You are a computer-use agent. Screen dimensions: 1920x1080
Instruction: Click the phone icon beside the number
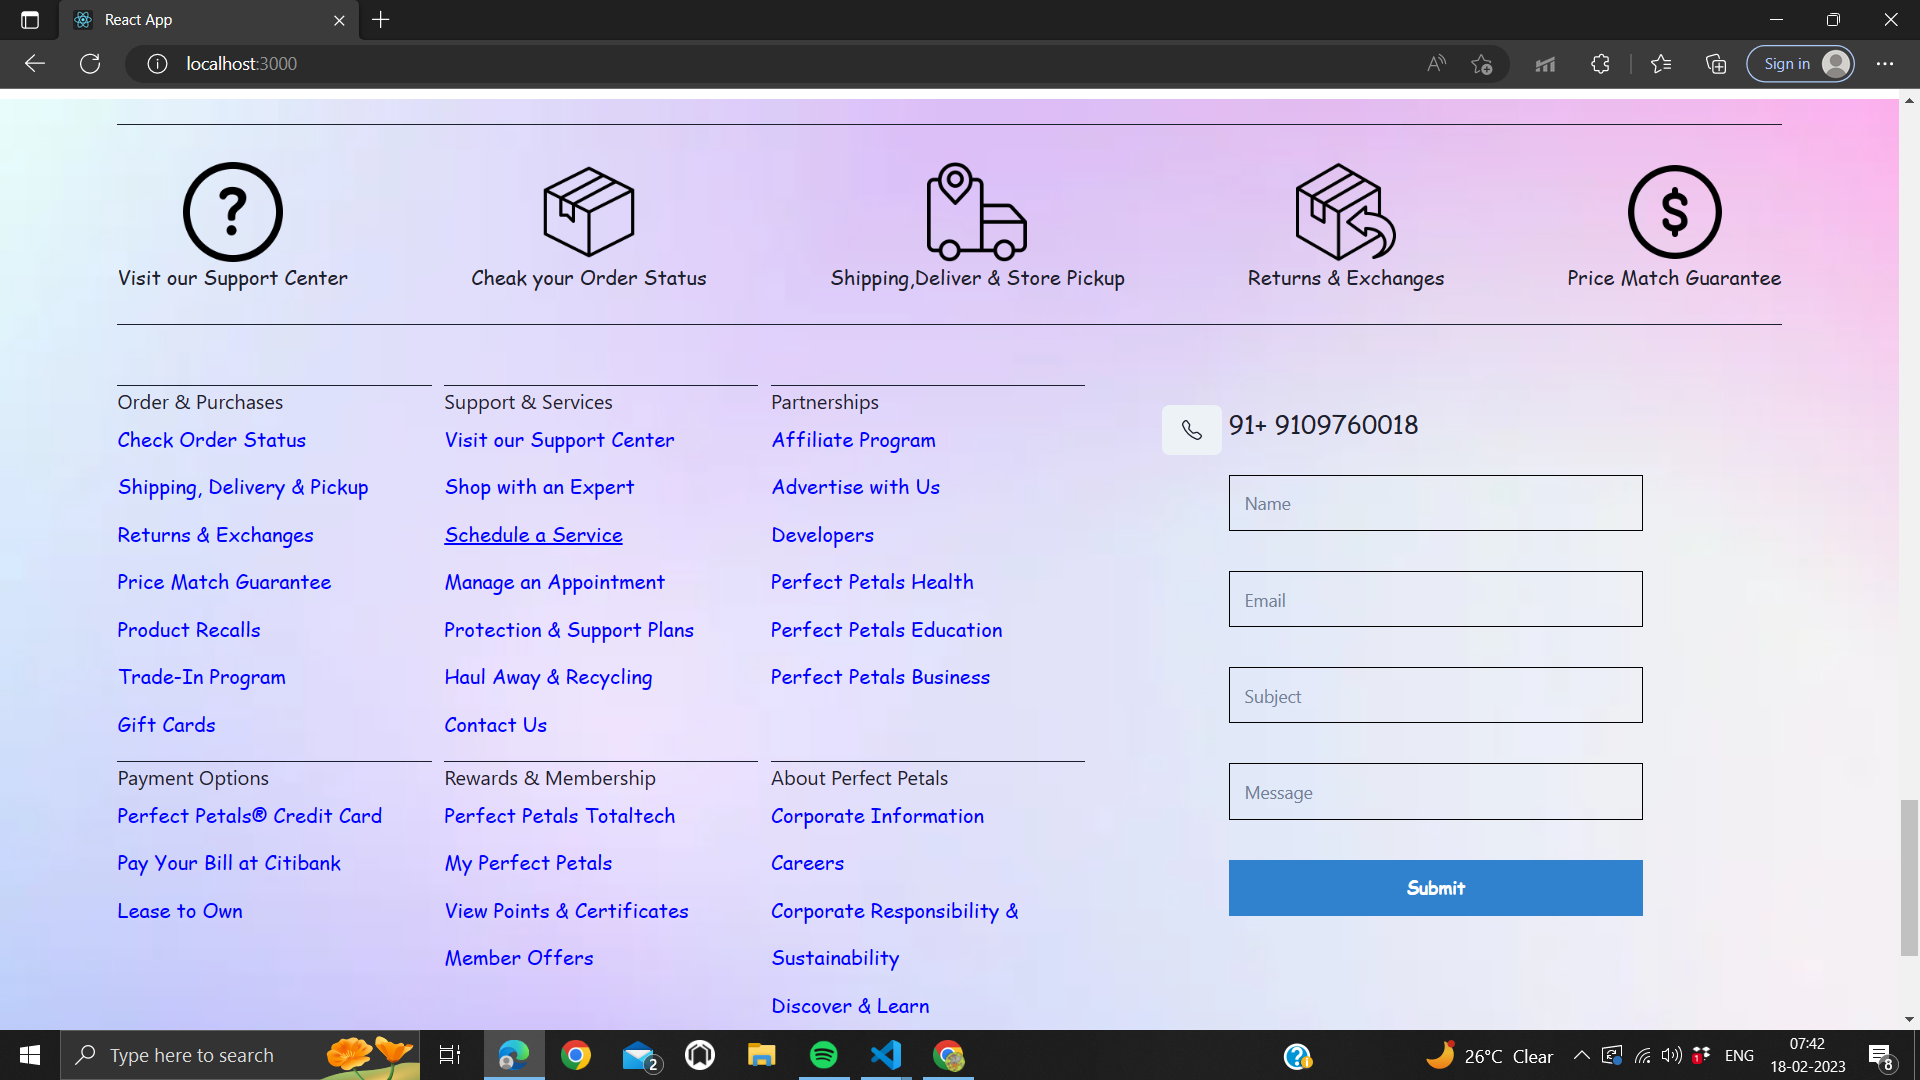(1191, 430)
